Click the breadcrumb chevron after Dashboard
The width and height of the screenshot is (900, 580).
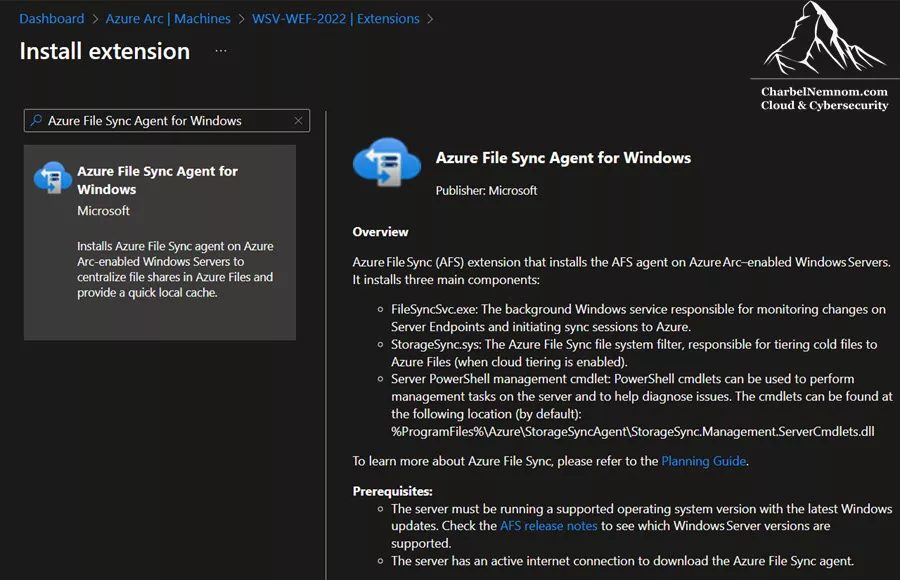pyautogui.click(x=95, y=19)
